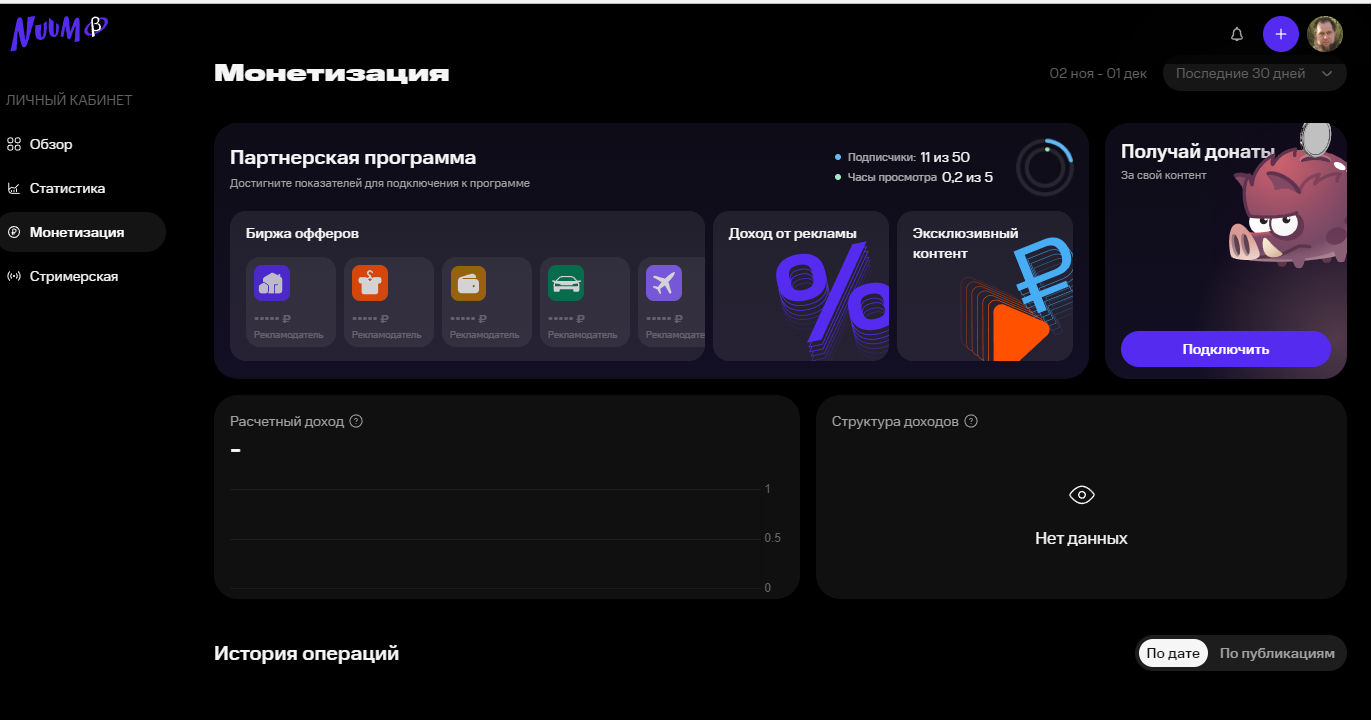Screen dimensions: 1371x720
Task: Click help icon next to Структура доходов
Action: click(x=970, y=421)
